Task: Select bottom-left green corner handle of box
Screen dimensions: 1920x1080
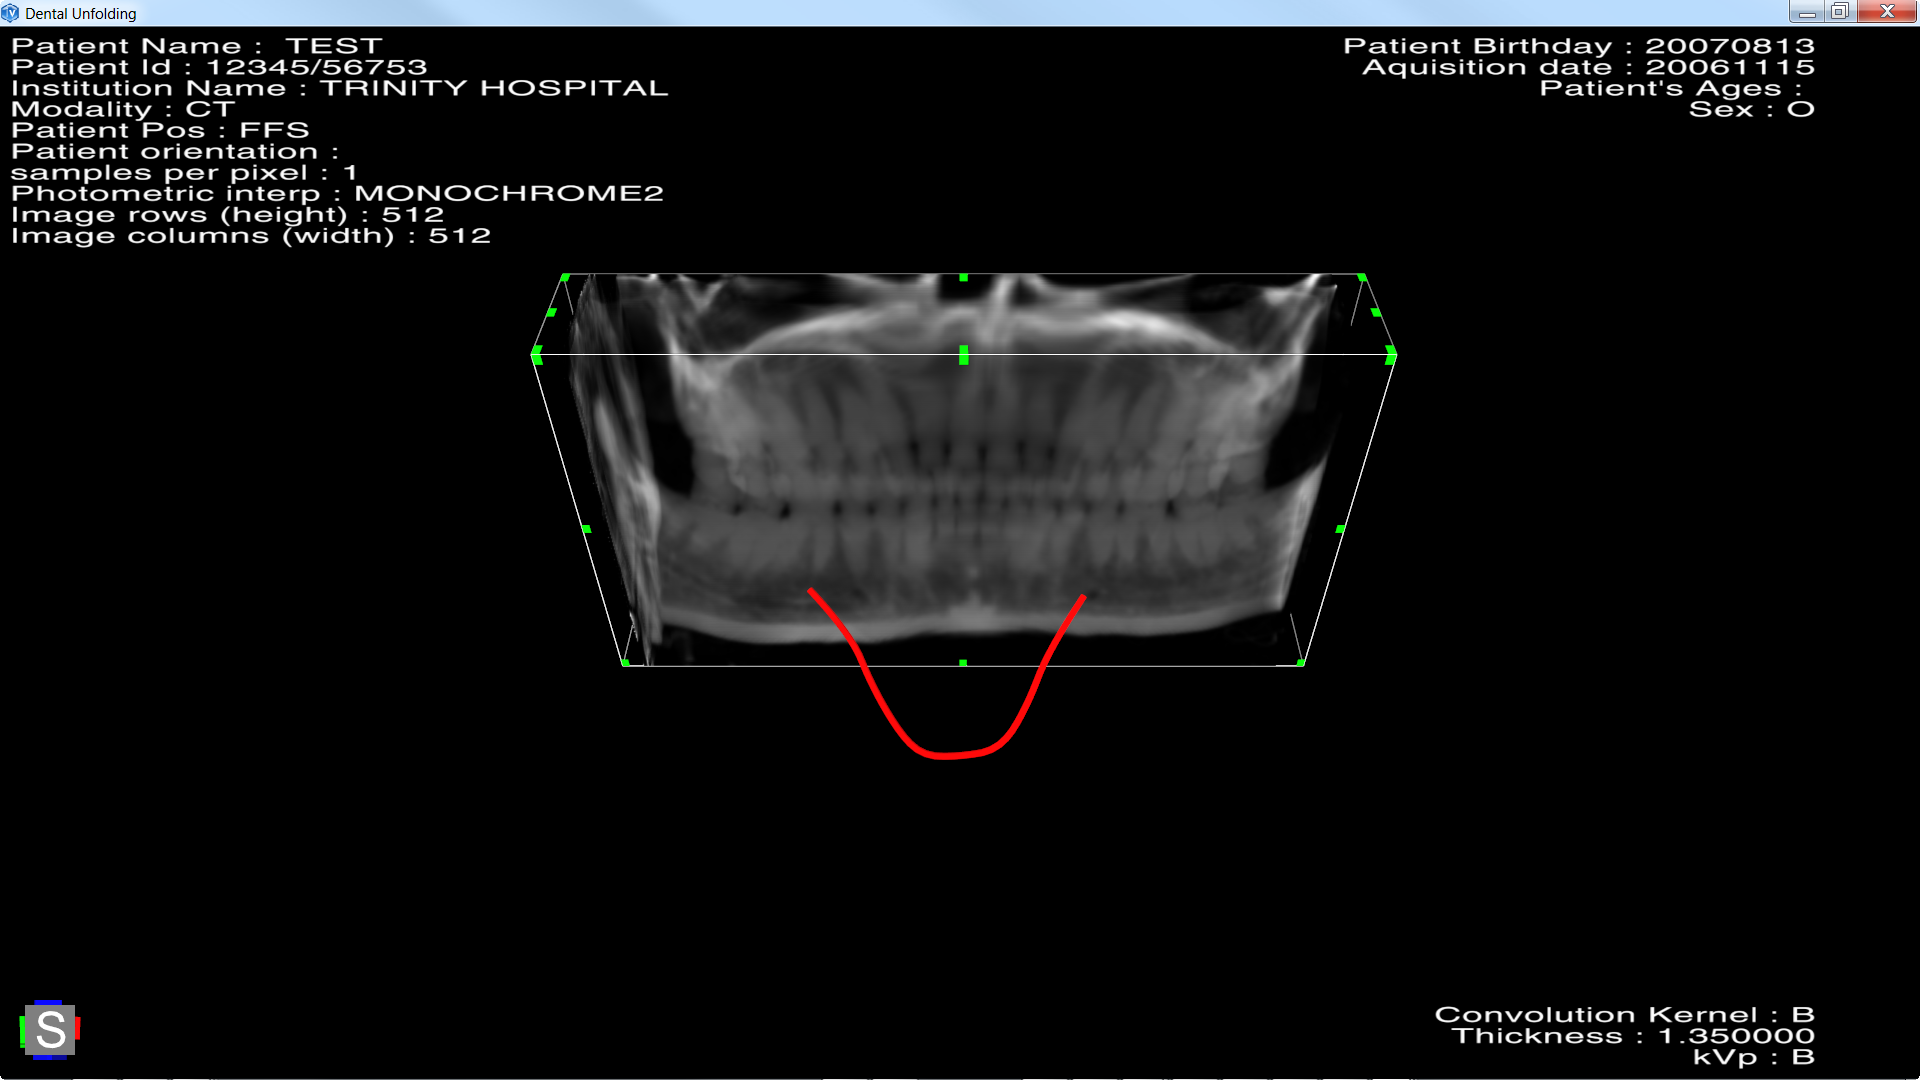Action: point(625,663)
